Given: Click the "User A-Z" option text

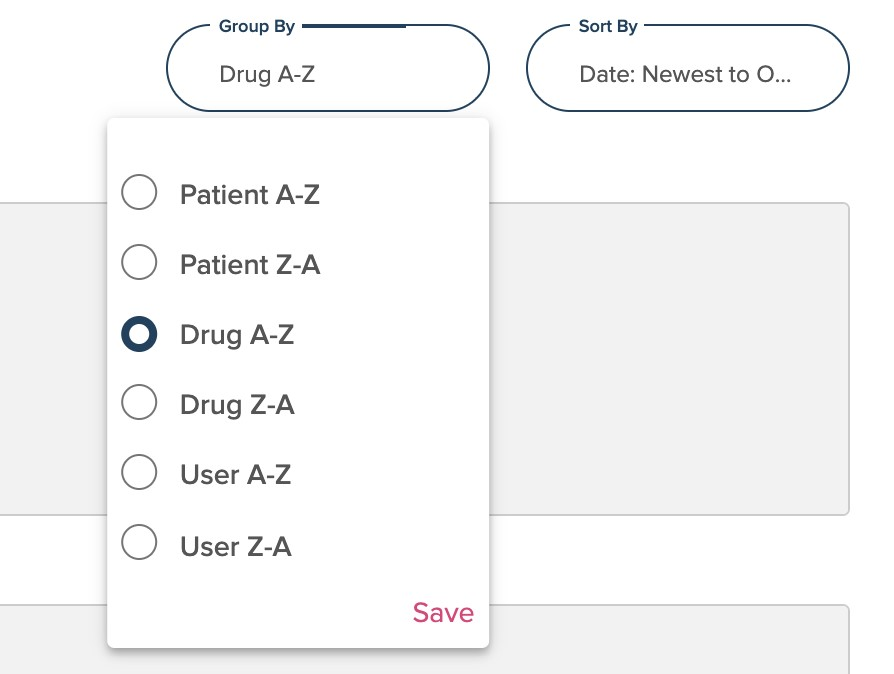Looking at the screenshot, I should coord(235,474).
